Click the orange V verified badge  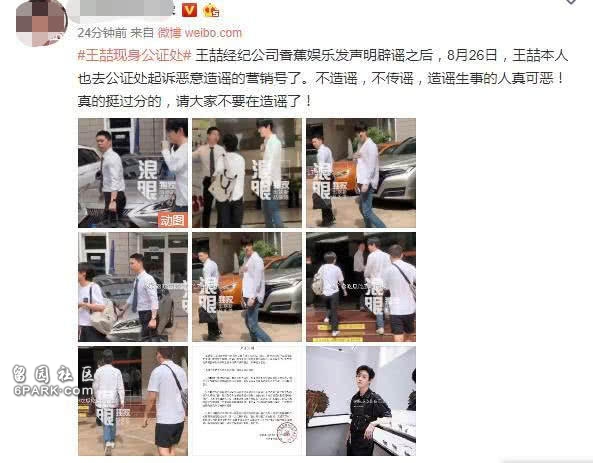189,10
